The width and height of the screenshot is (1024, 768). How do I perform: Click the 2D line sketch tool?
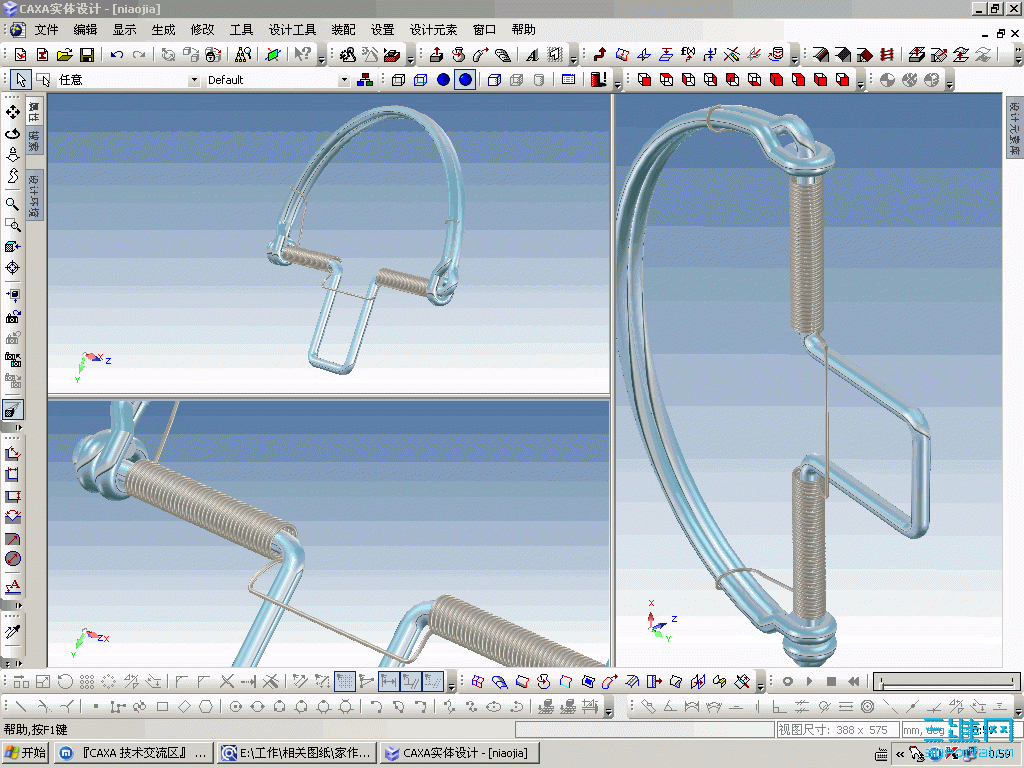click(20, 706)
